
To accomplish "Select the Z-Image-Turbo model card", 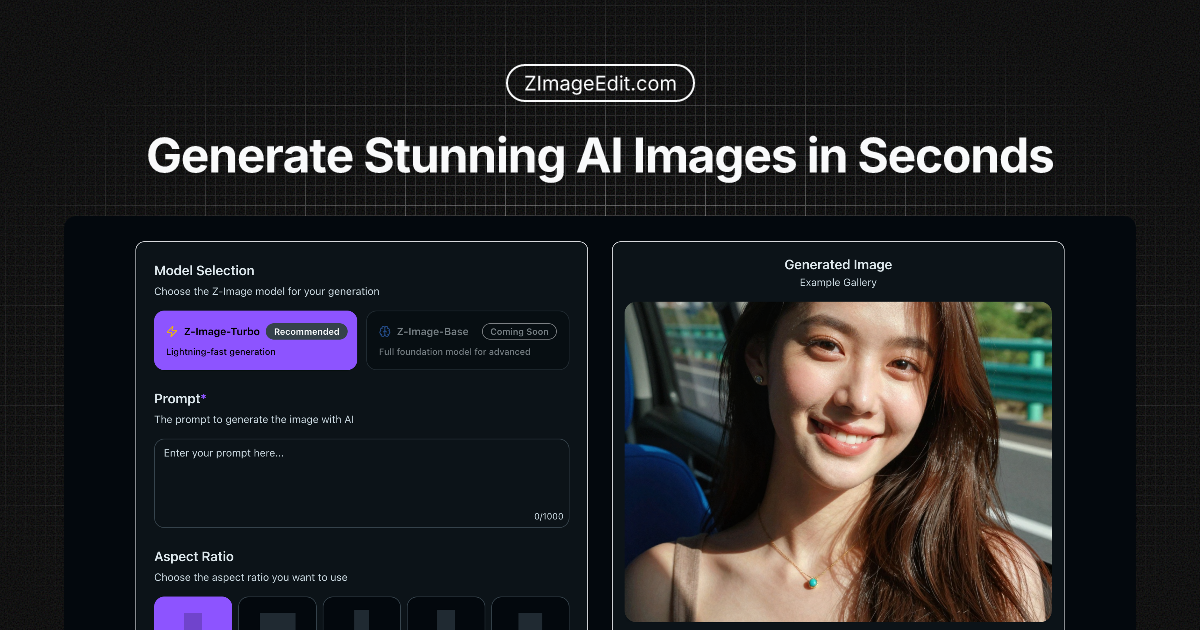I will point(255,340).
